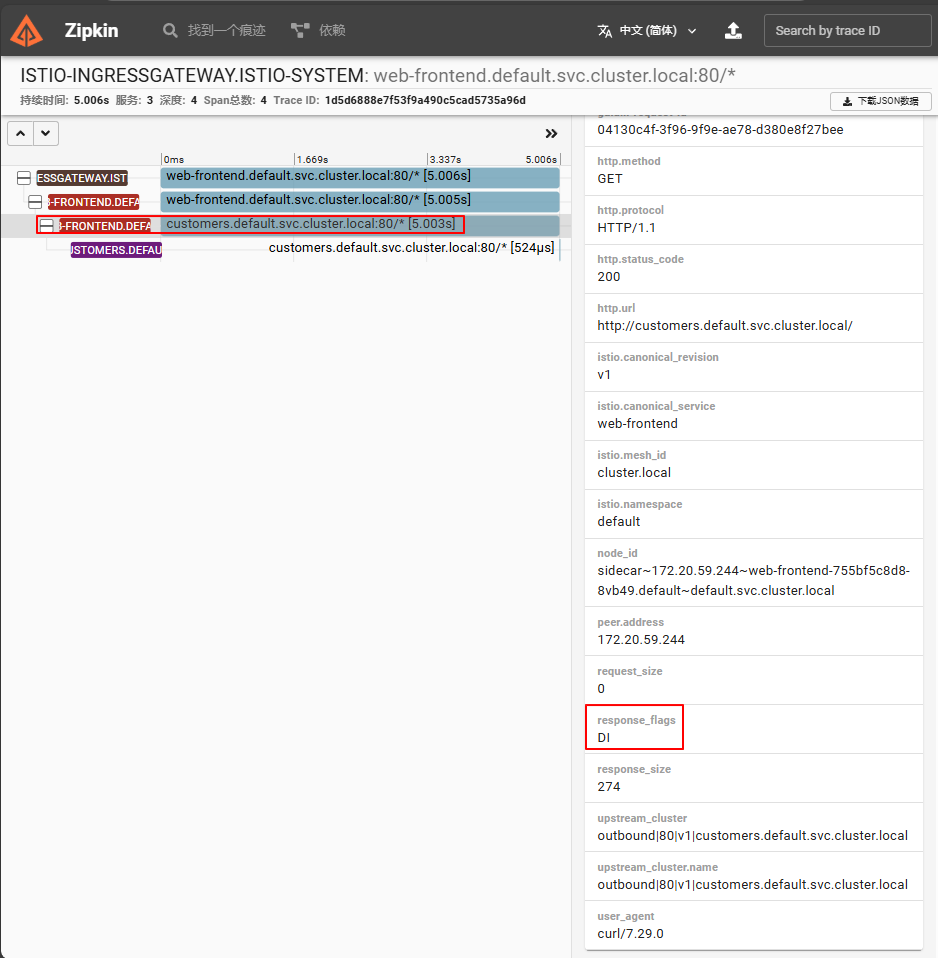
Task: Click the user_agent value curl/7.29.0
Action: (630, 934)
